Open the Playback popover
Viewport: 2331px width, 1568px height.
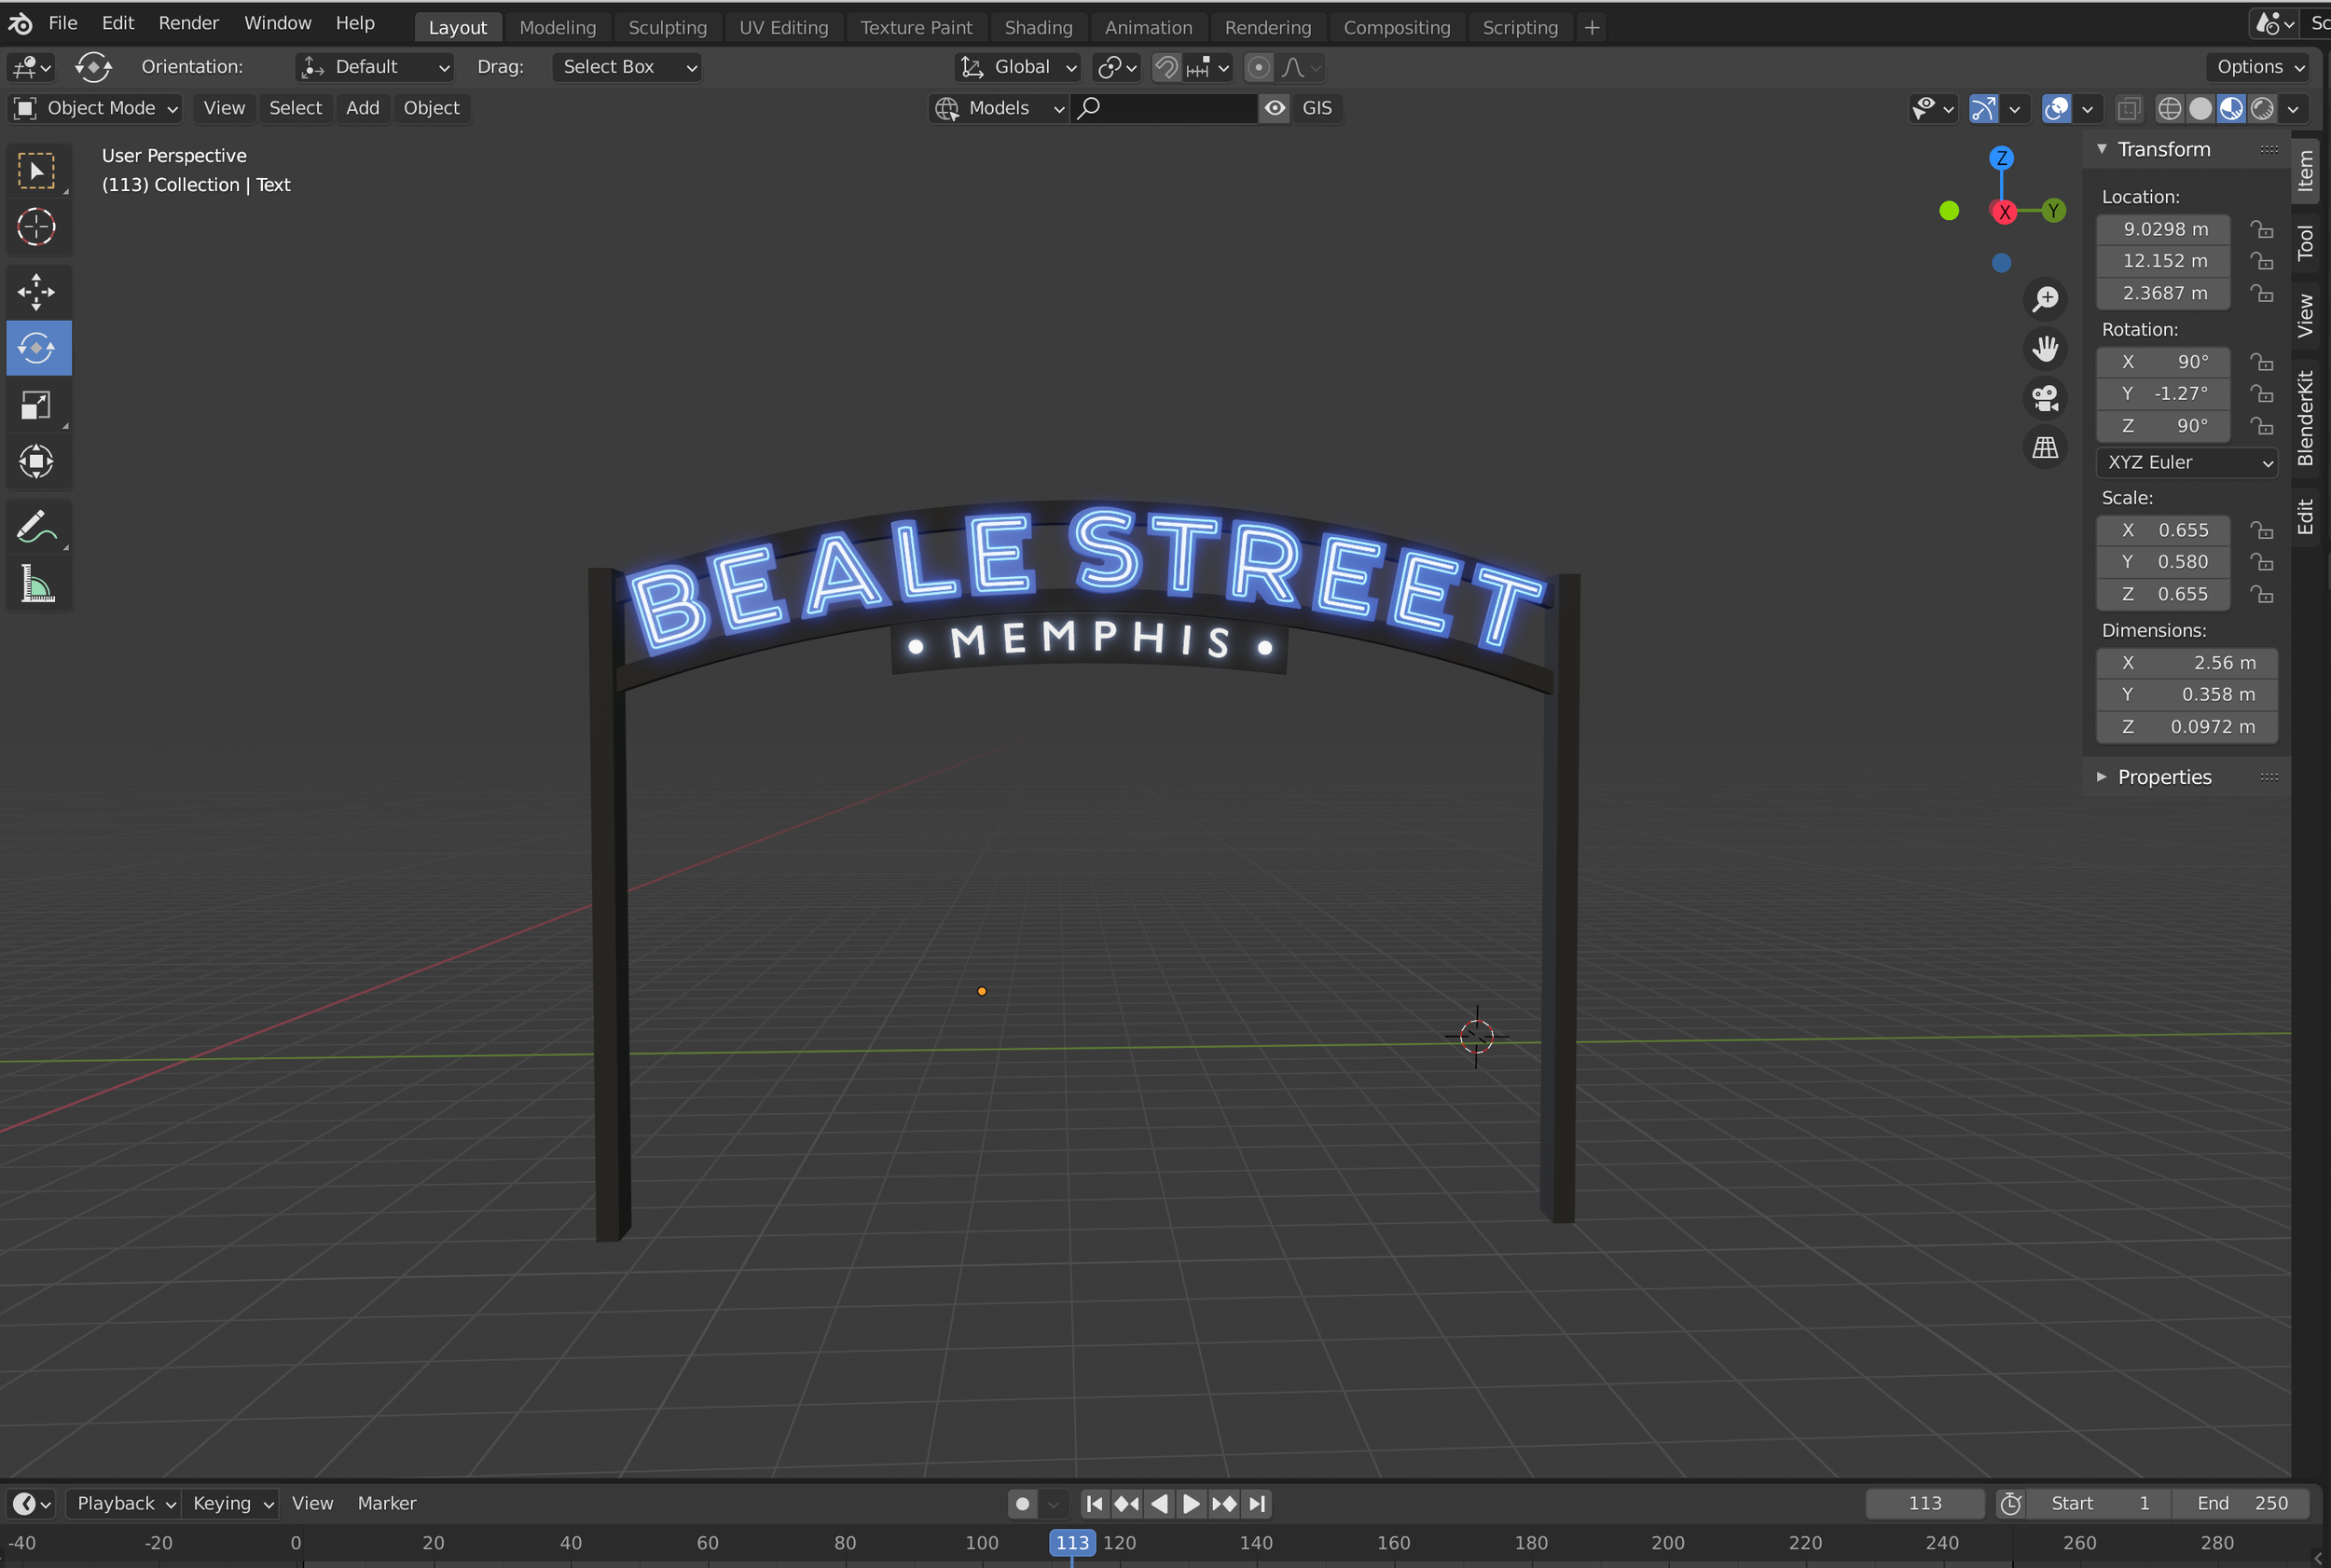123,1503
